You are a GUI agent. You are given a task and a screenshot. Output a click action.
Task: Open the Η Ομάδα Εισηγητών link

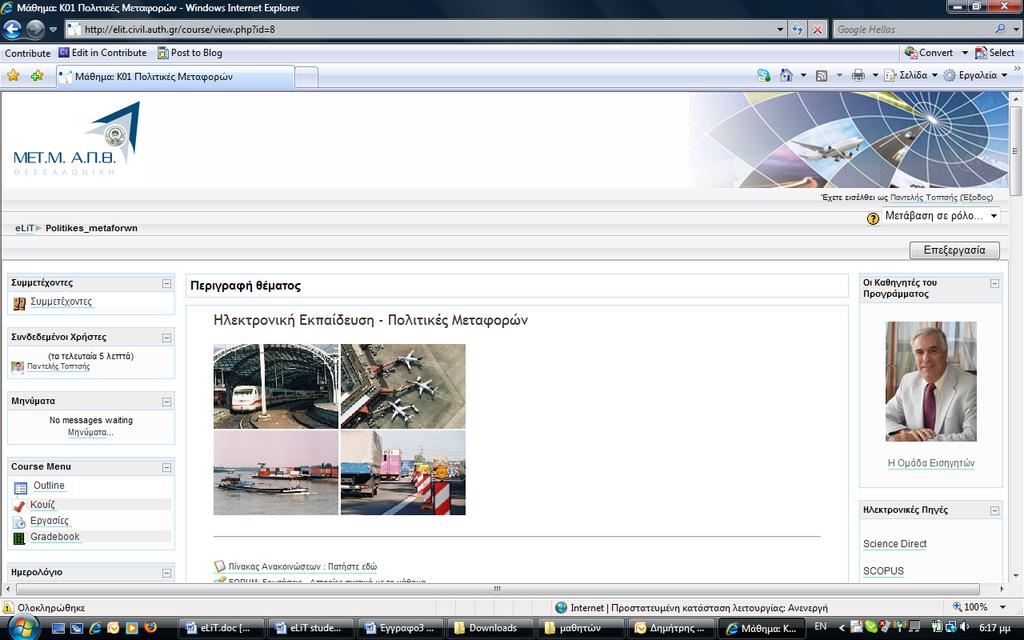[x=931, y=463]
